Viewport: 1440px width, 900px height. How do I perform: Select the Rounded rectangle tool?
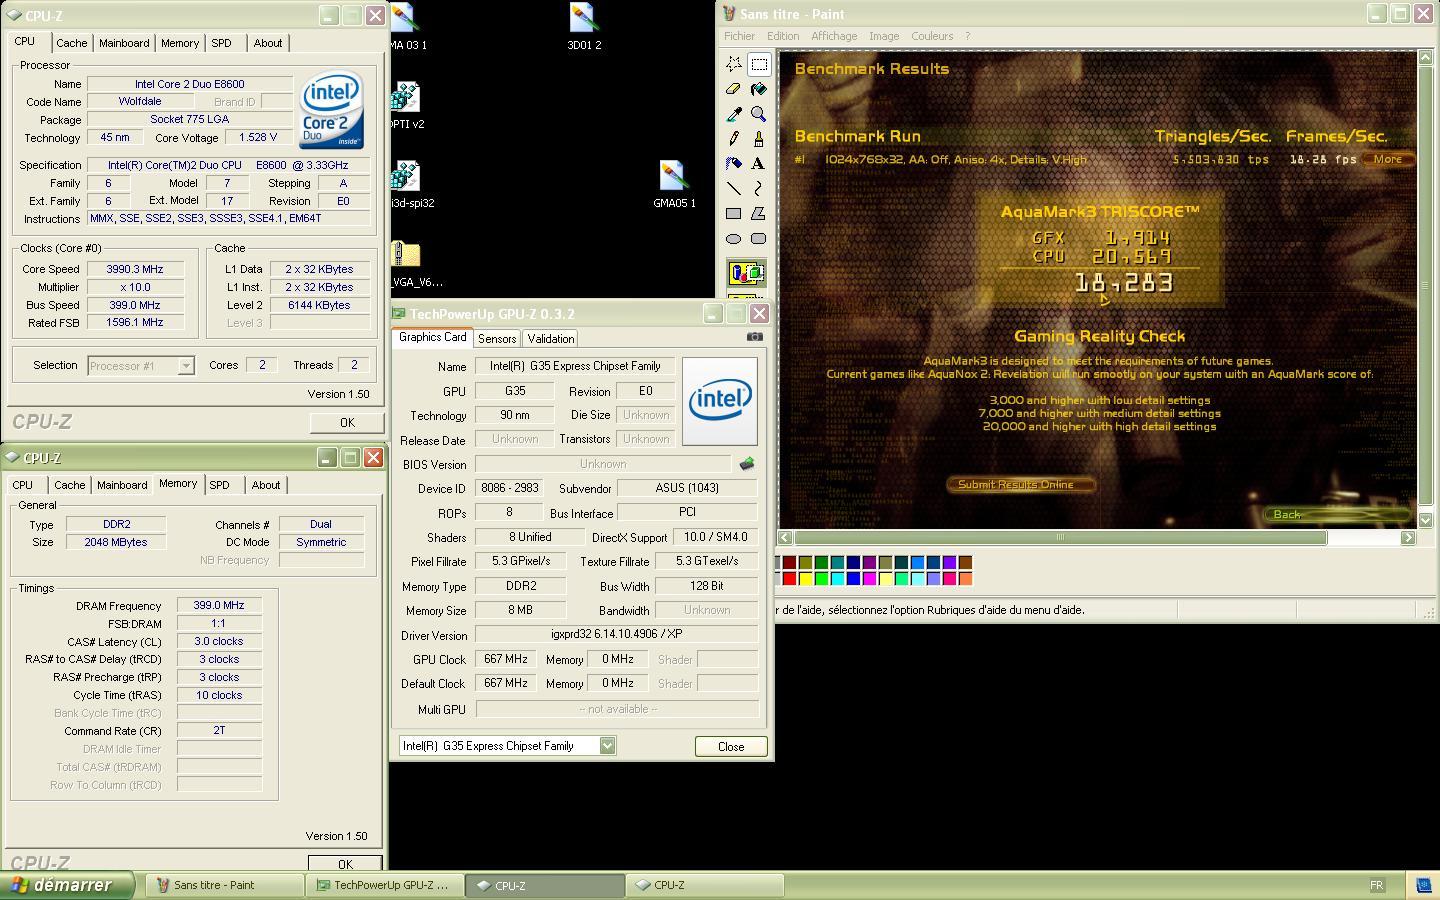tap(759, 238)
